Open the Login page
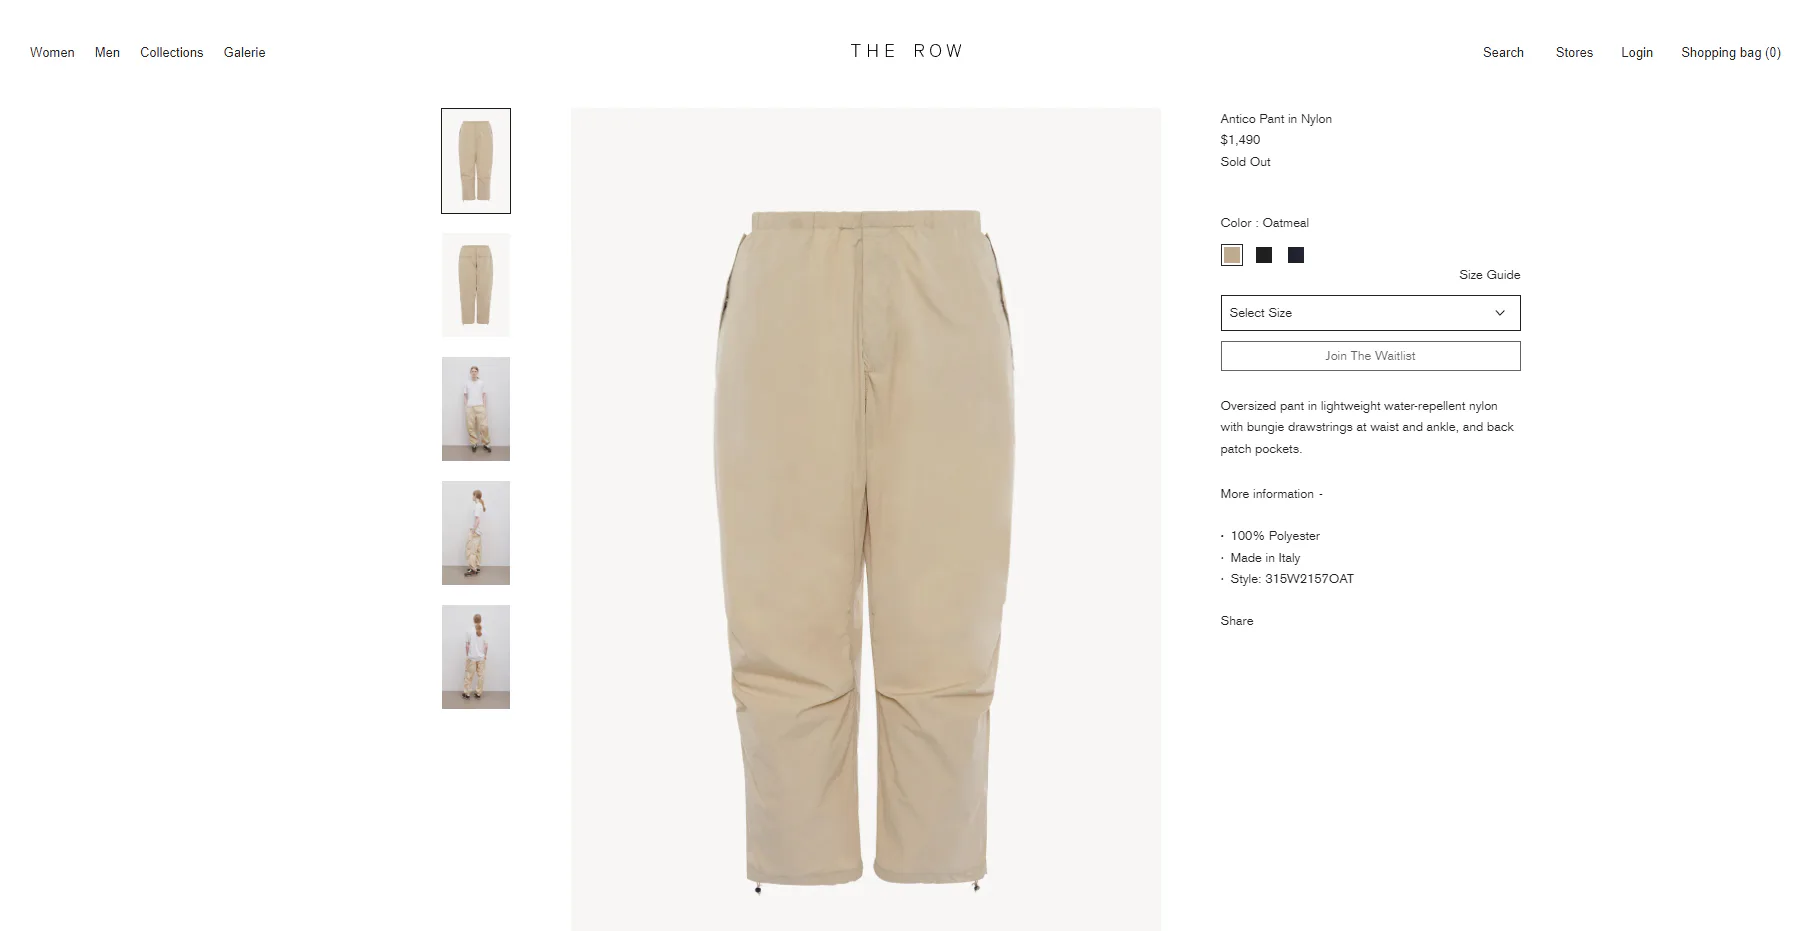 pyautogui.click(x=1636, y=52)
